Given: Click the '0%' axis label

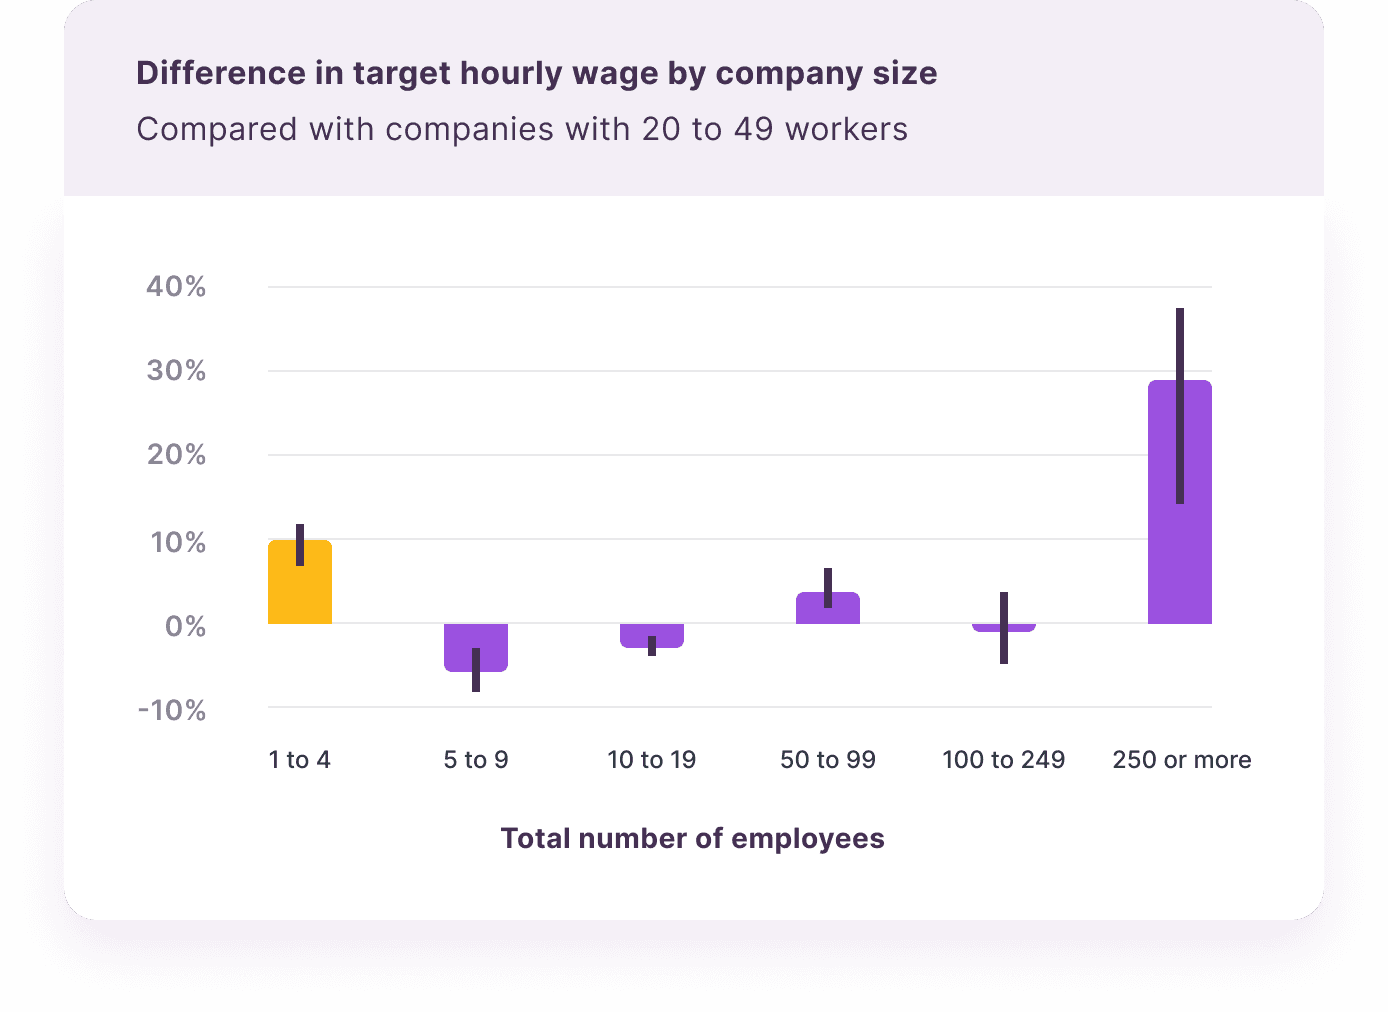Looking at the screenshot, I should [186, 627].
